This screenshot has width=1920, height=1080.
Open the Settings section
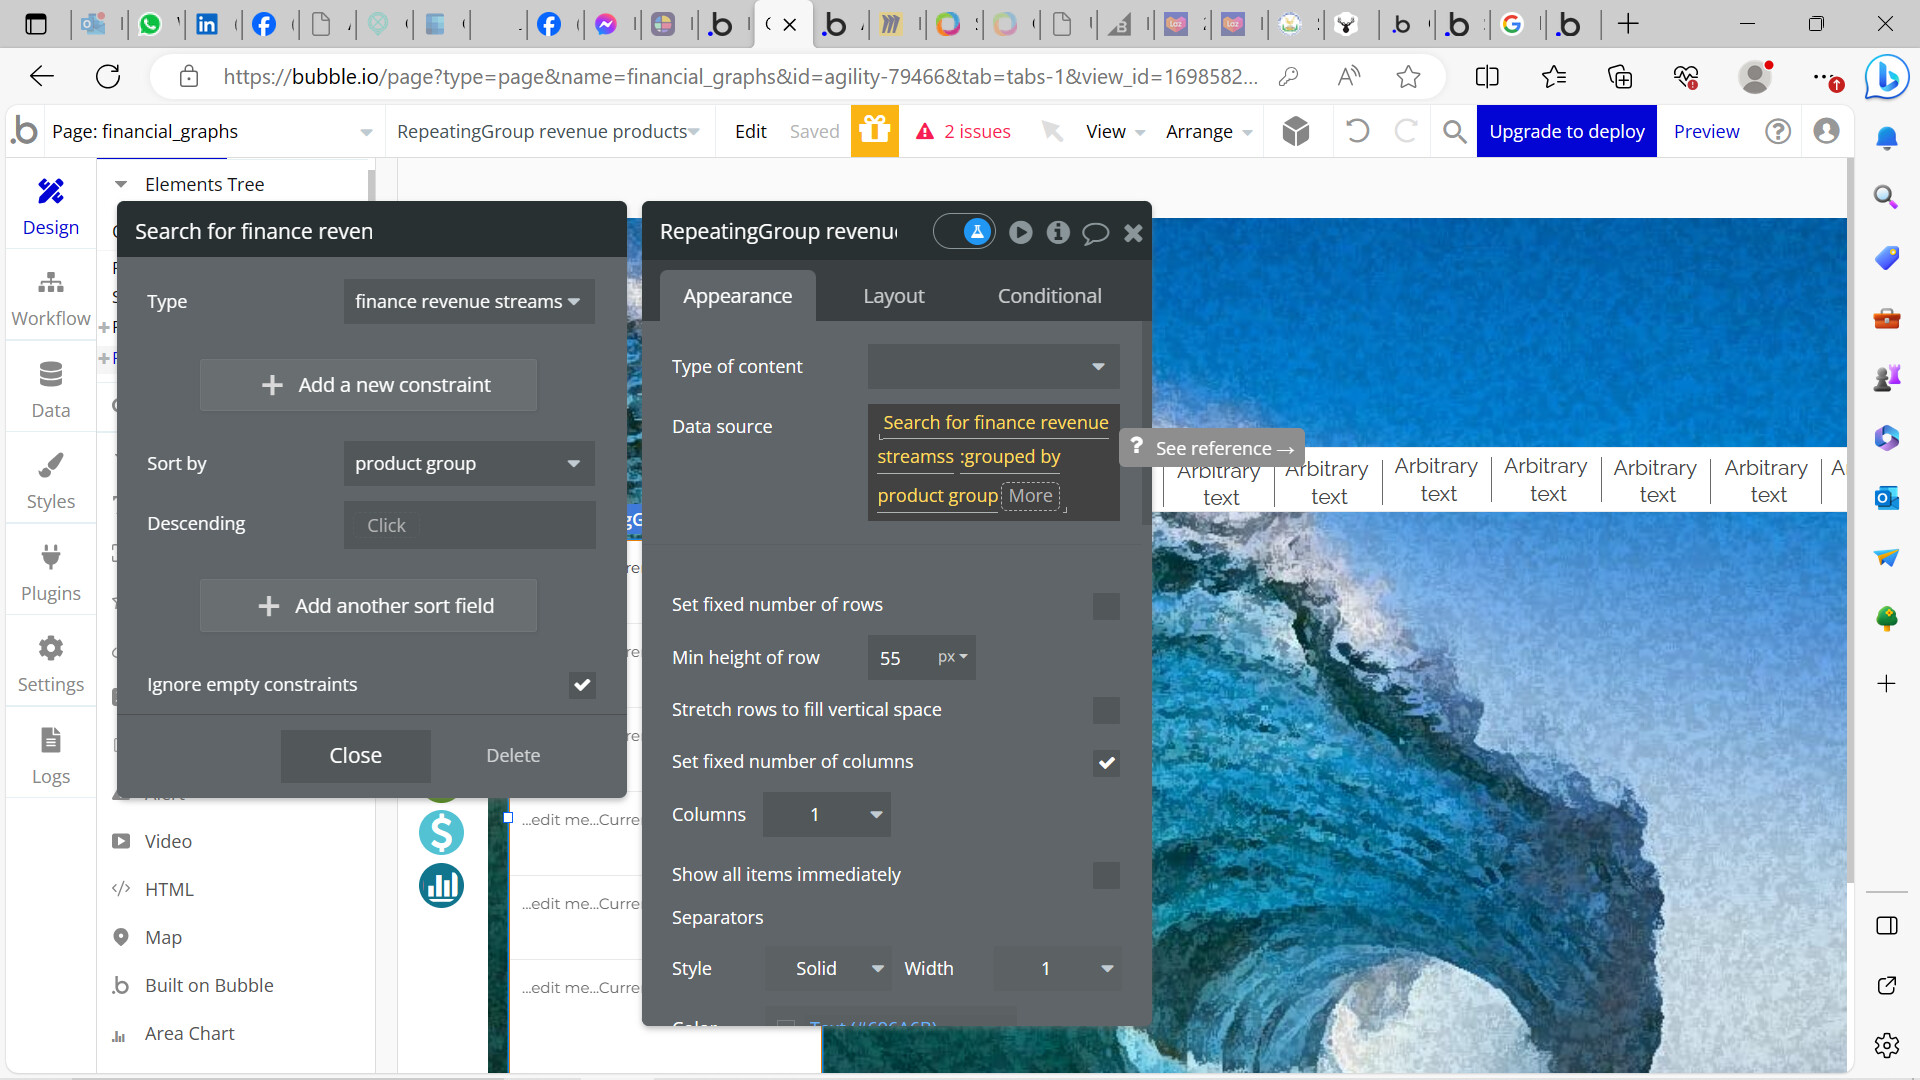coord(50,664)
